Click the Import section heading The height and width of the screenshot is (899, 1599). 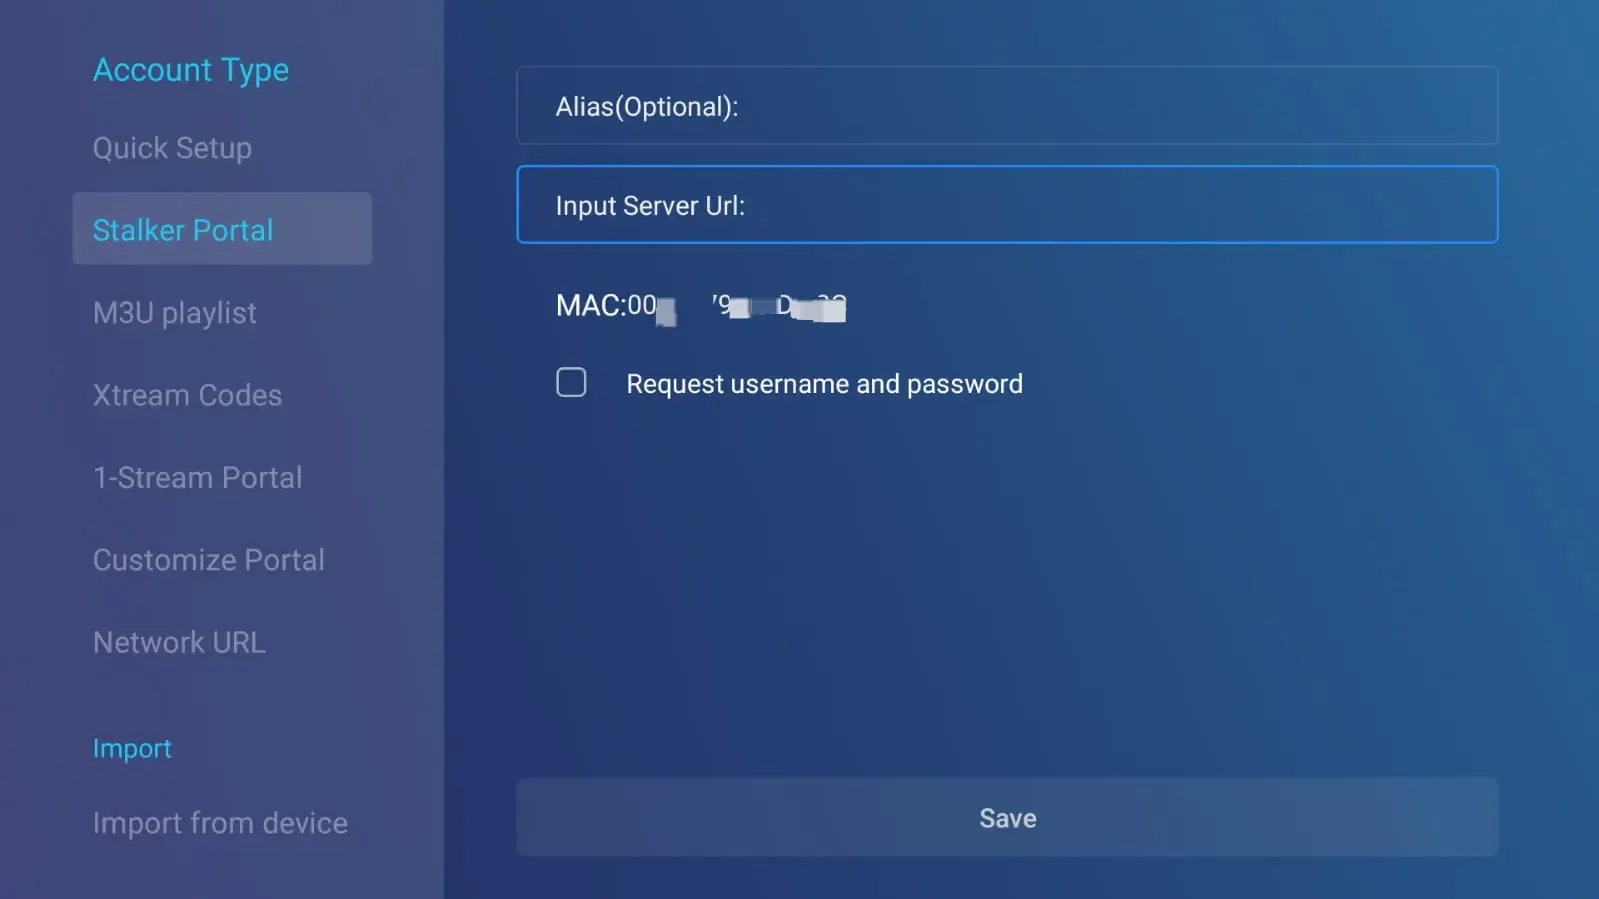tap(132, 748)
